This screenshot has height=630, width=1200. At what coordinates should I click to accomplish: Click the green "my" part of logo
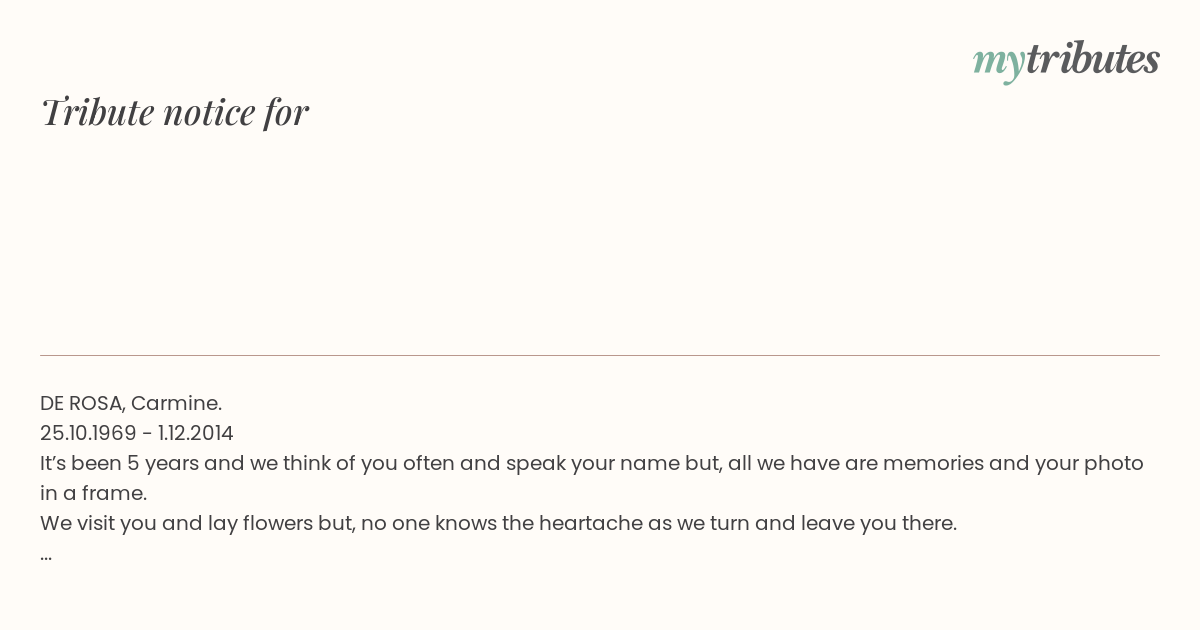click(999, 63)
